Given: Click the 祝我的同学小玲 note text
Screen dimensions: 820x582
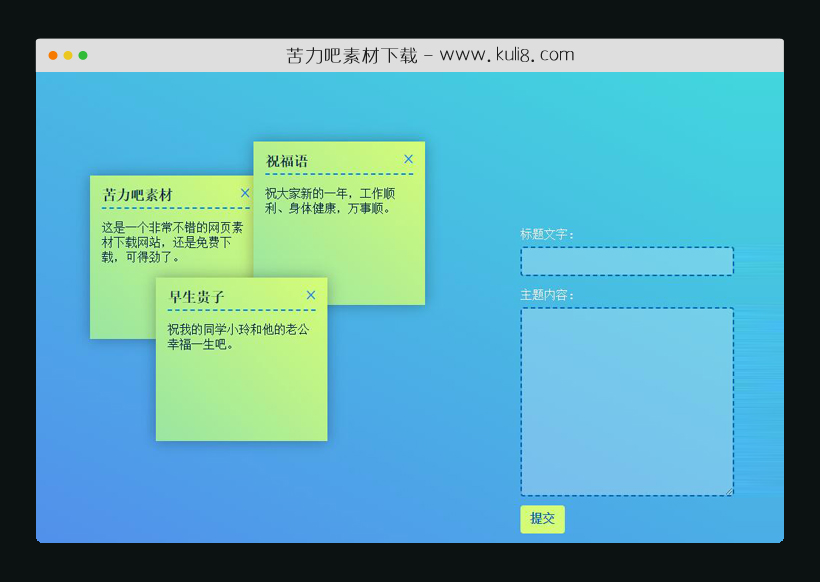Looking at the screenshot, I should coord(238,337).
